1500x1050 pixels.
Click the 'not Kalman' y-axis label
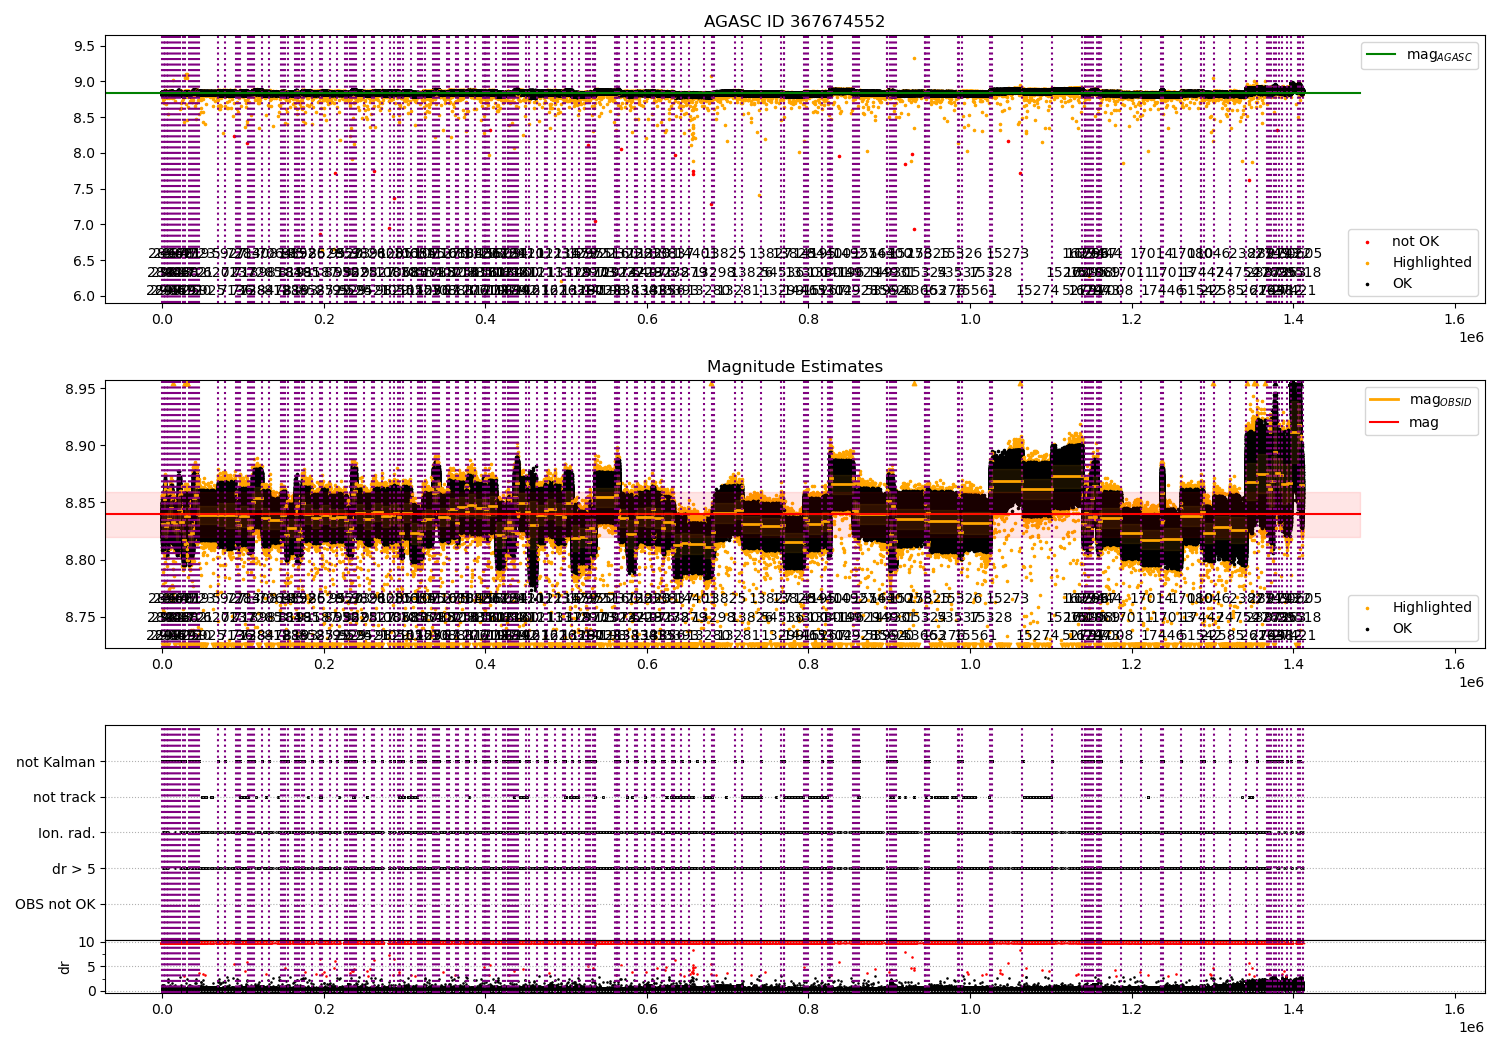[56, 762]
